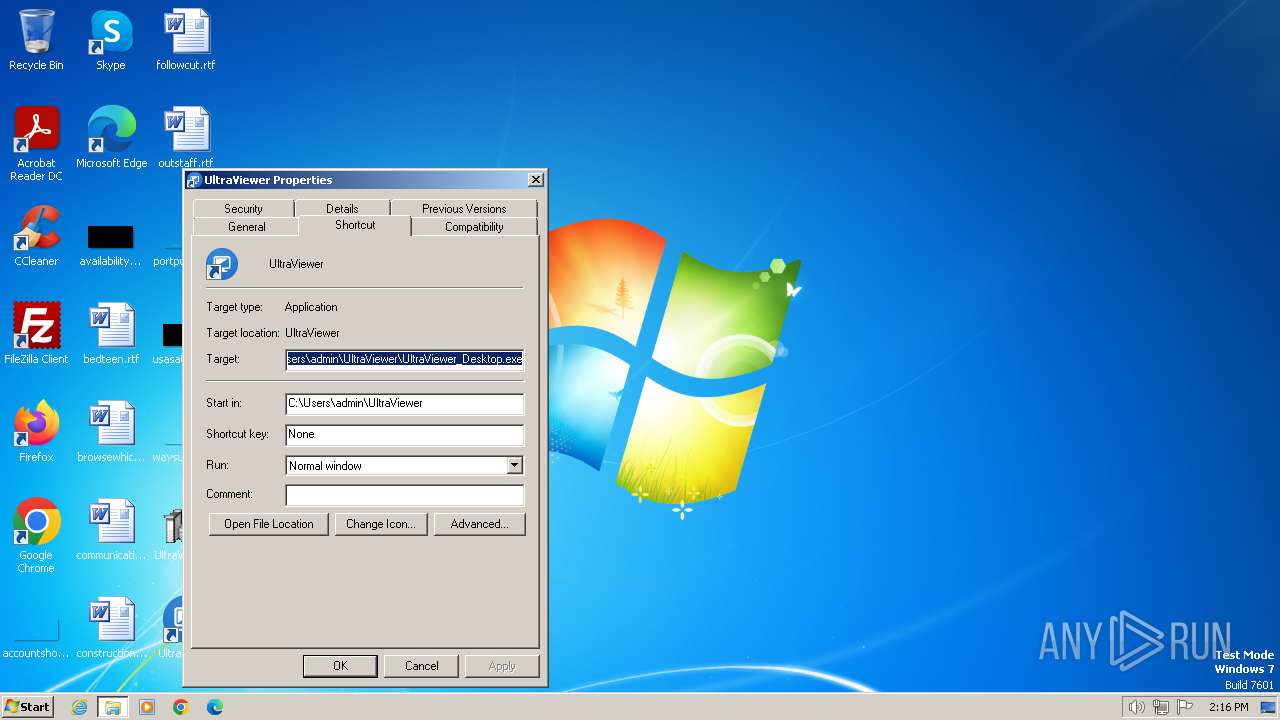Select the browsewhic document icon
1280x720 pixels.
coord(111,431)
